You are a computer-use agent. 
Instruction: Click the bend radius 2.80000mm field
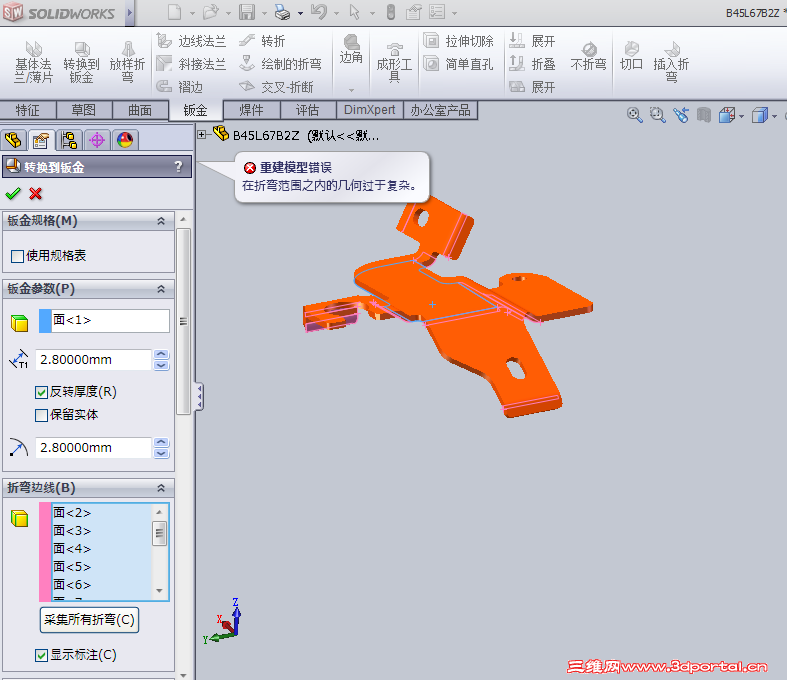[93, 448]
